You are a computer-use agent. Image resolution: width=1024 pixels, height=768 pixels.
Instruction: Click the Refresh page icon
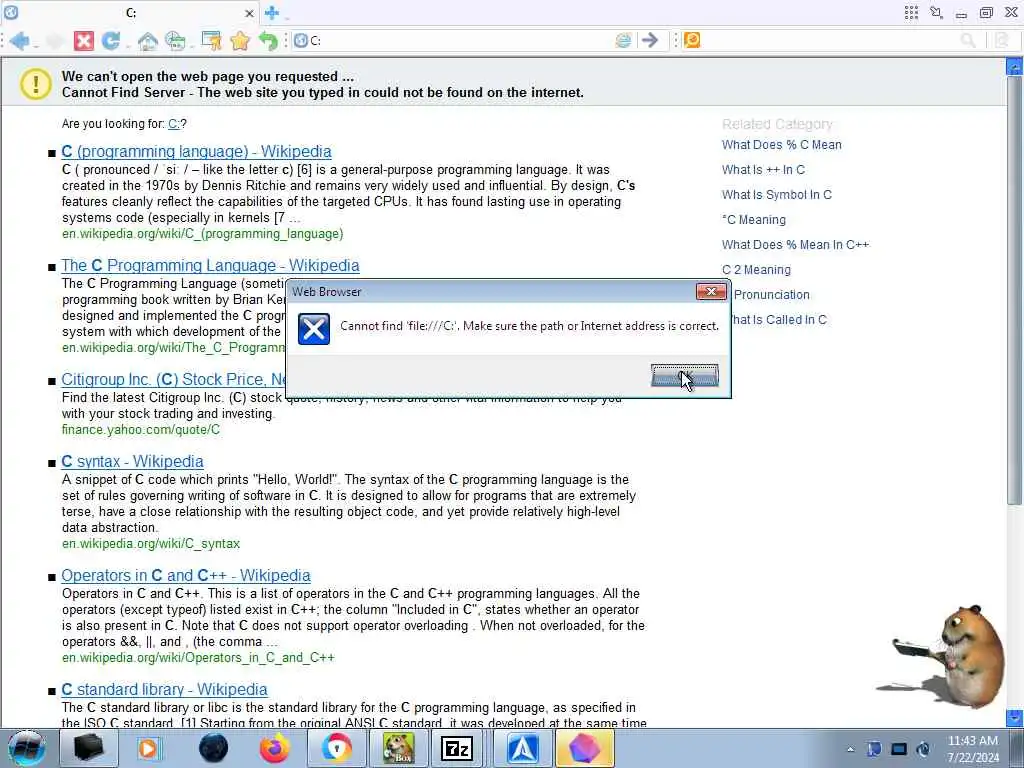tap(110, 41)
